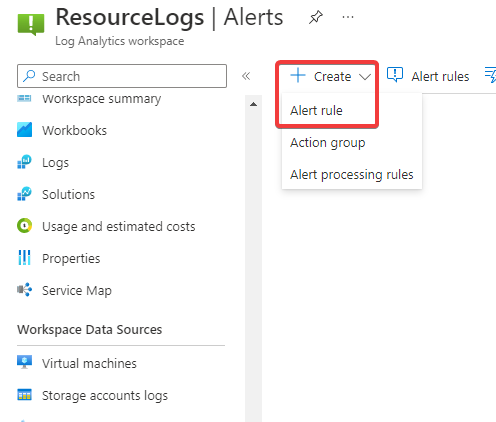Image resolution: width=496 pixels, height=422 pixels.
Task: Click the Logs icon in sidebar
Action: pos(24,162)
